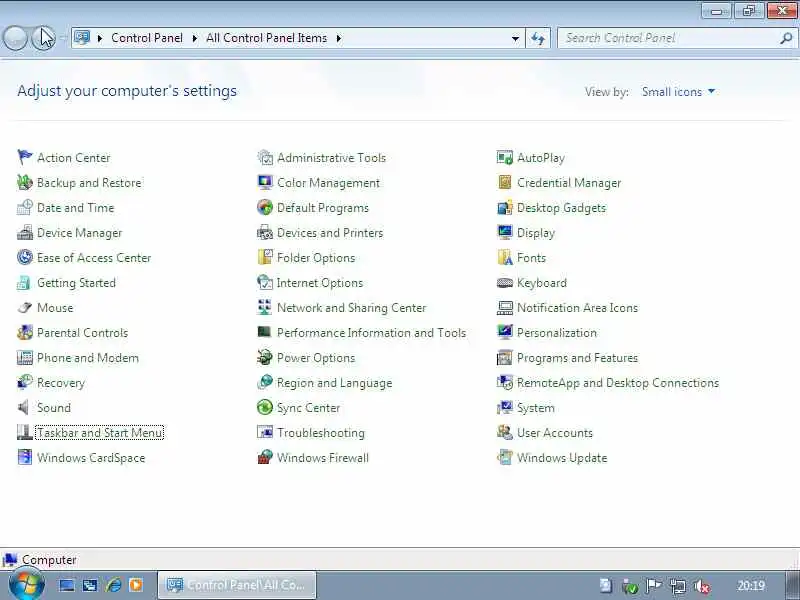Click the Computer label in the status bar

49,560
